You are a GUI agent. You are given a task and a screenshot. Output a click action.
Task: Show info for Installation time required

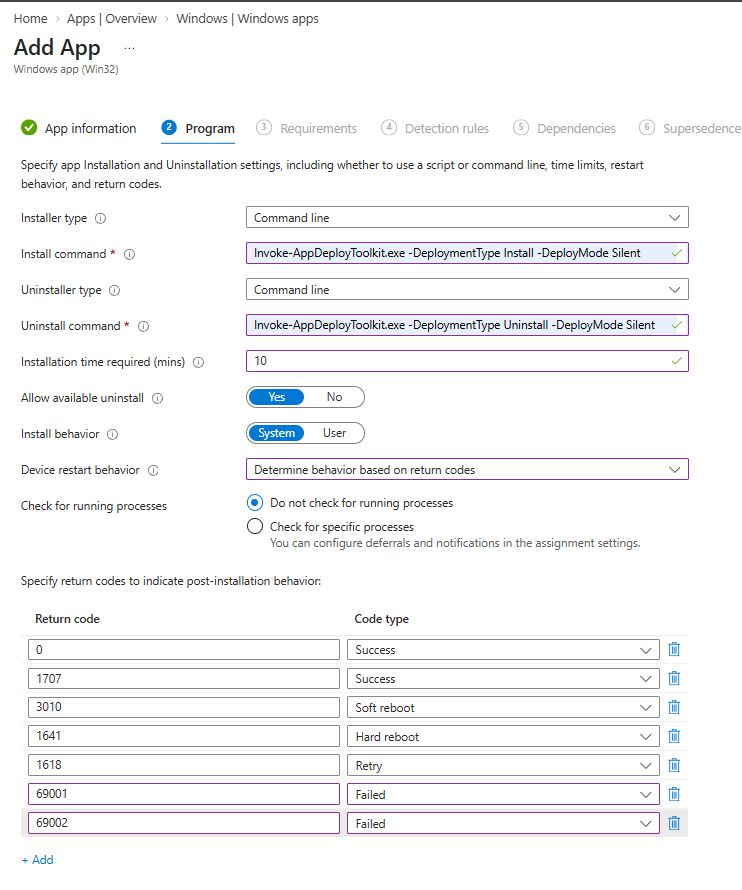point(199,362)
